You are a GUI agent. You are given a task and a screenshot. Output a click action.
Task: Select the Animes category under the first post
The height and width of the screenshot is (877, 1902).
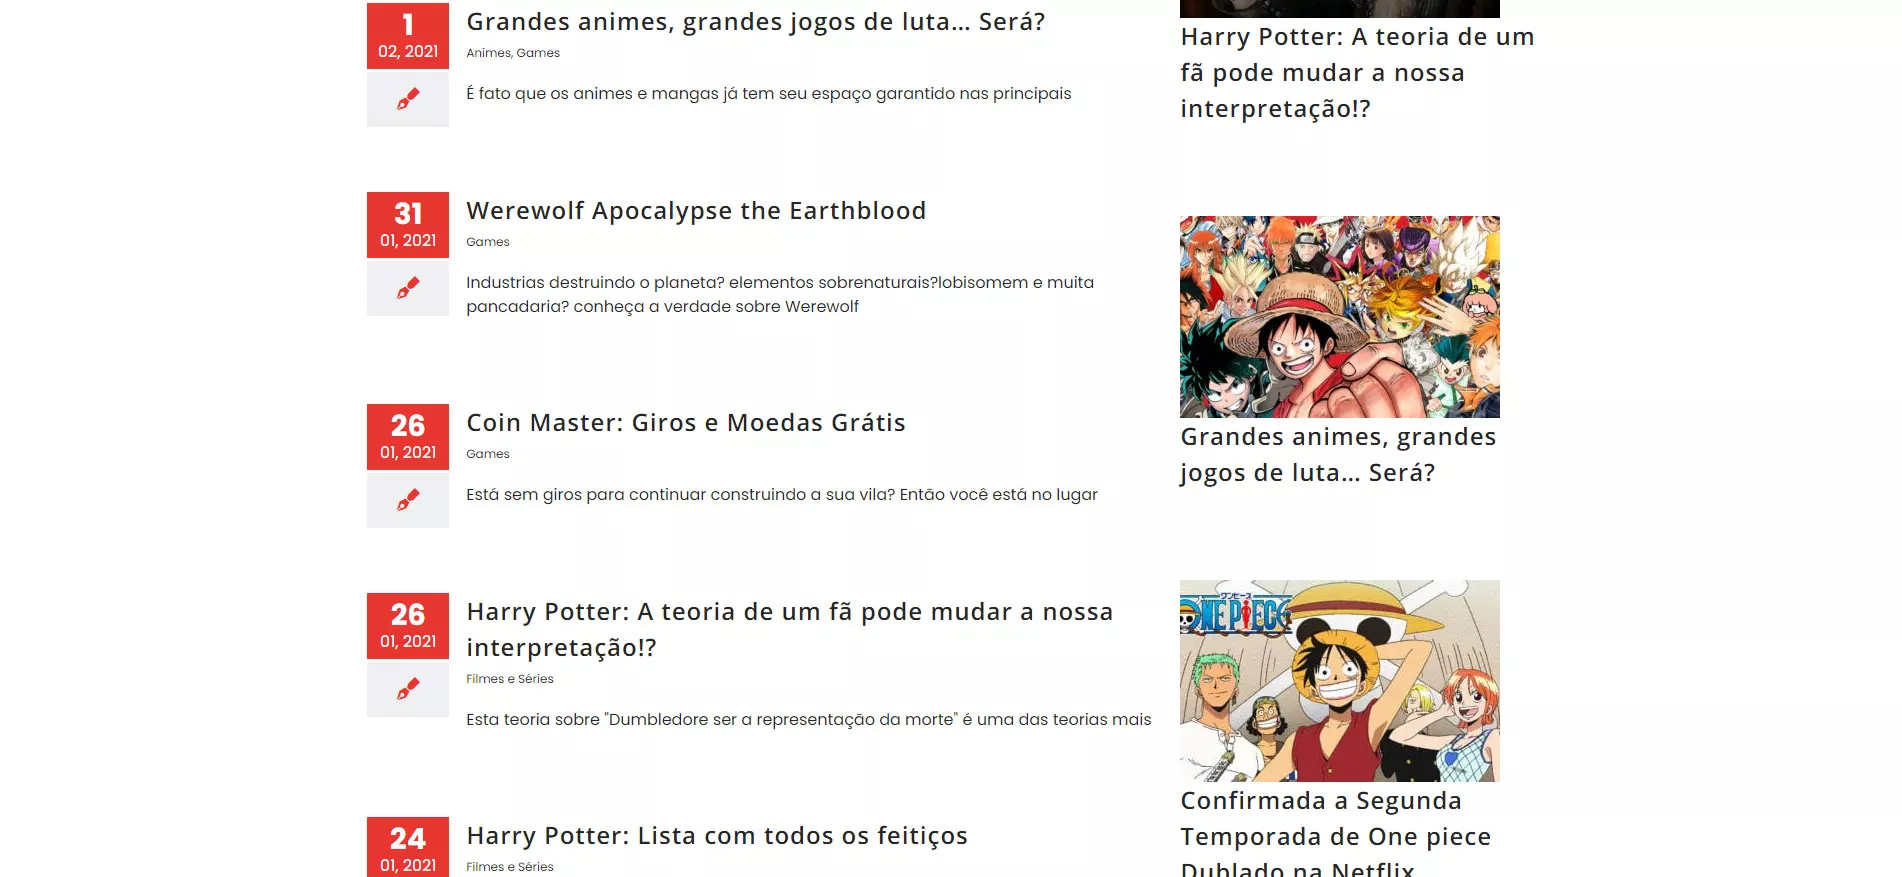coord(488,53)
